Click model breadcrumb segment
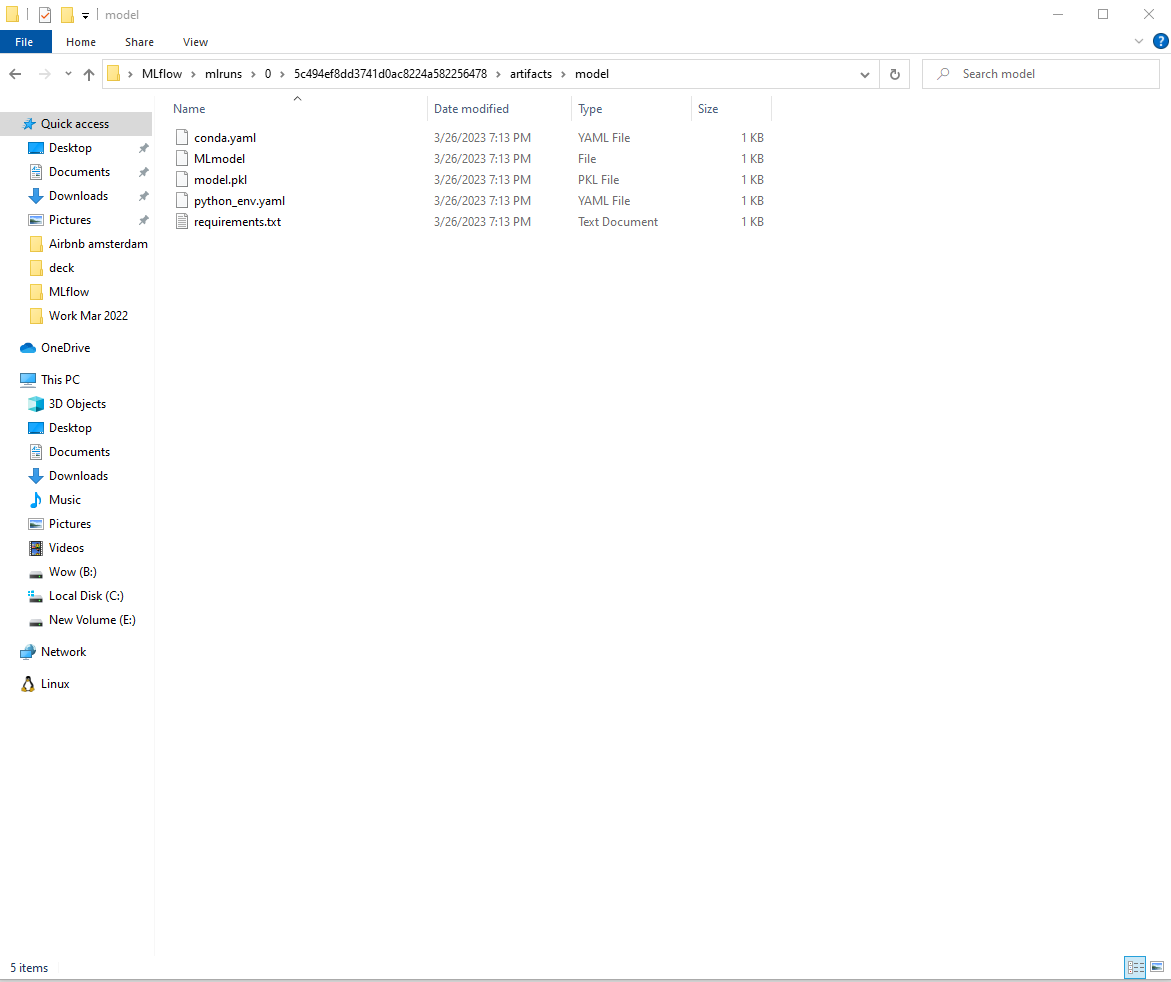 click(x=591, y=74)
